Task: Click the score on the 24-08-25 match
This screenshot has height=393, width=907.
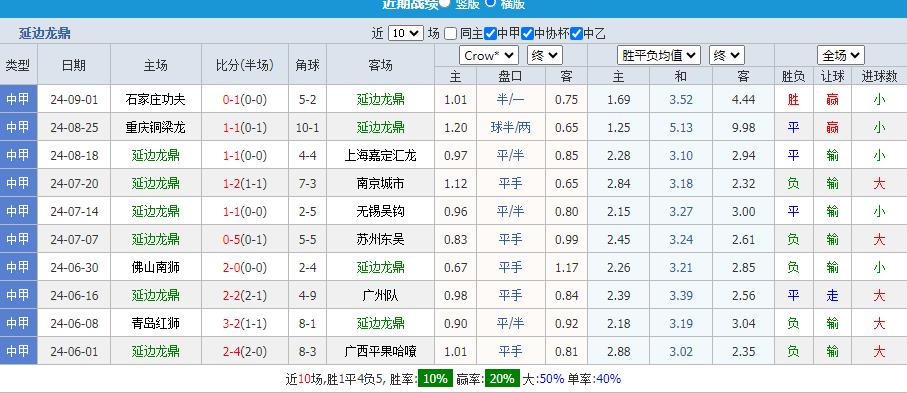Action: [x=245, y=127]
